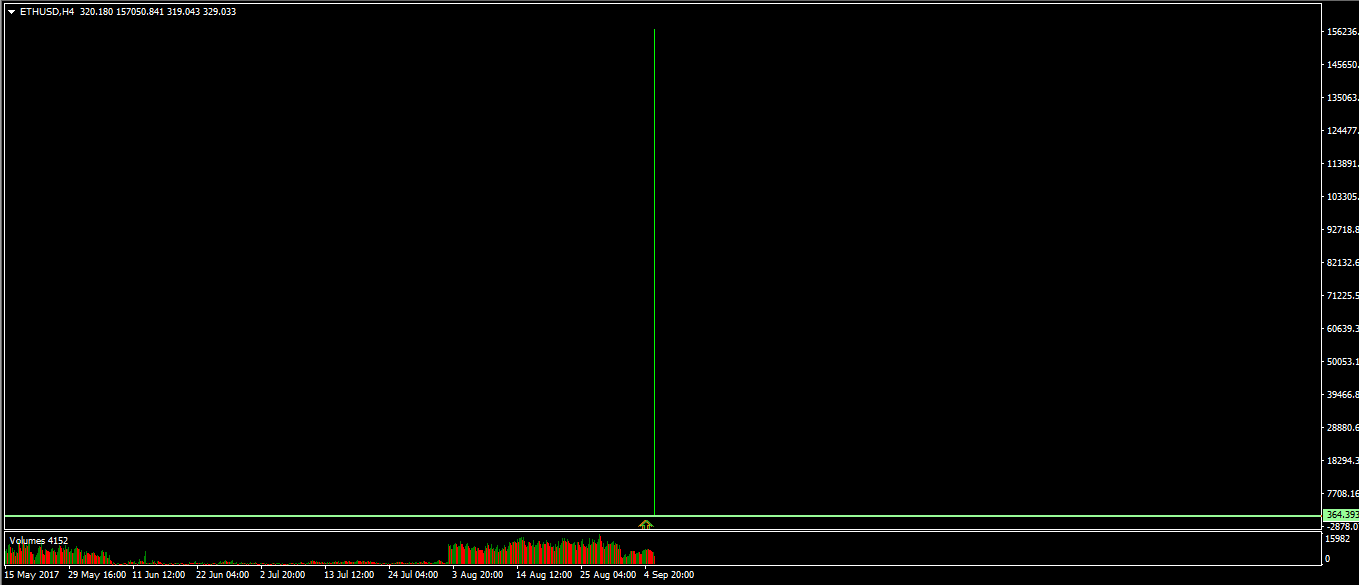Click the -2878 price scale value
This screenshot has width=1359, height=585.
point(1342,526)
